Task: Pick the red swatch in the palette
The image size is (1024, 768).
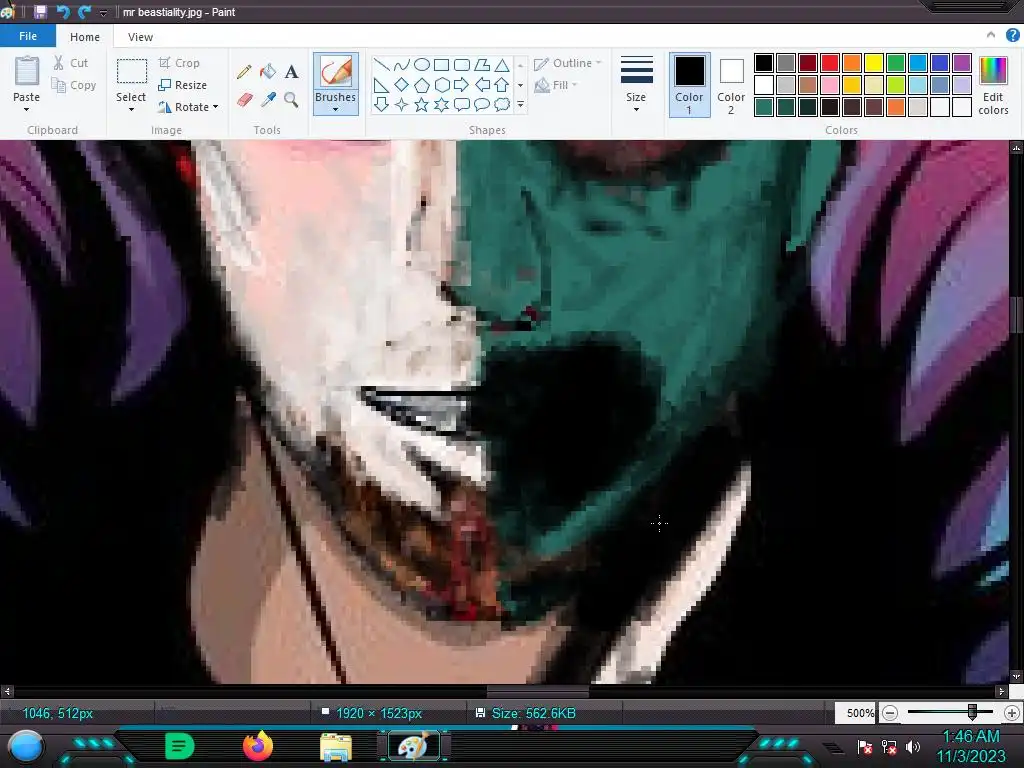Action: point(830,63)
